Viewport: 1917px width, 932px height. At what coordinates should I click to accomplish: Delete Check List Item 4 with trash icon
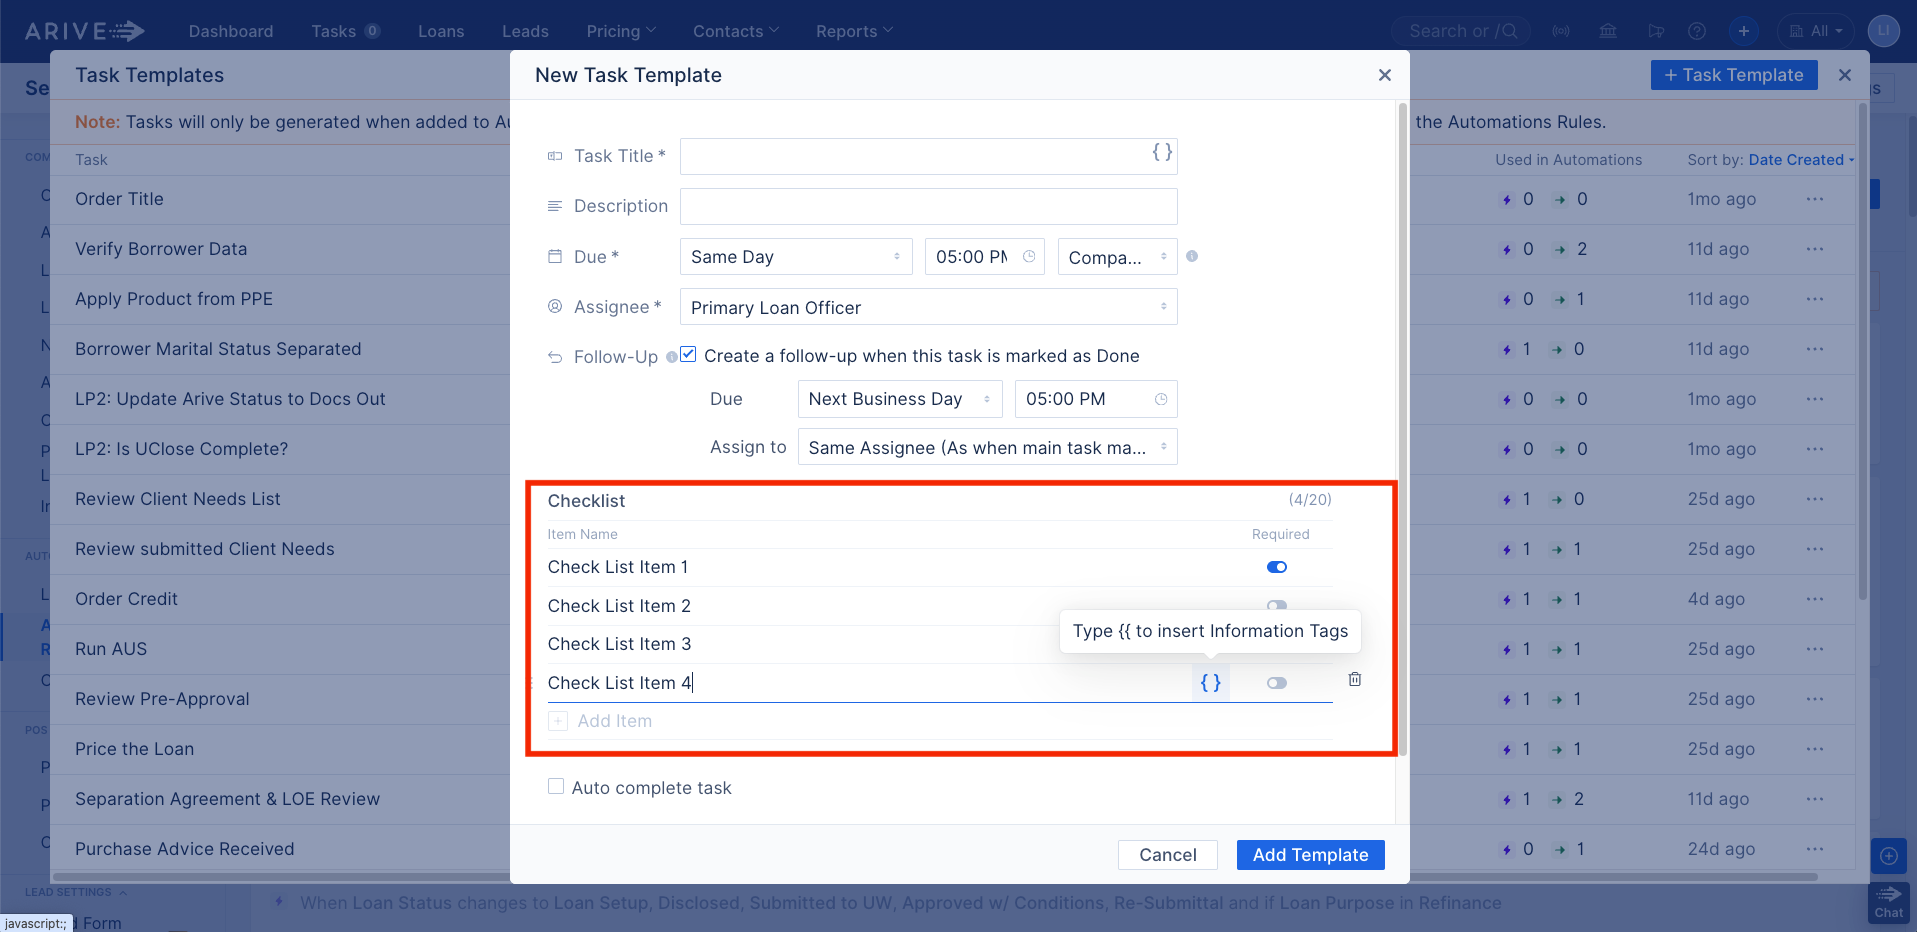point(1354,679)
